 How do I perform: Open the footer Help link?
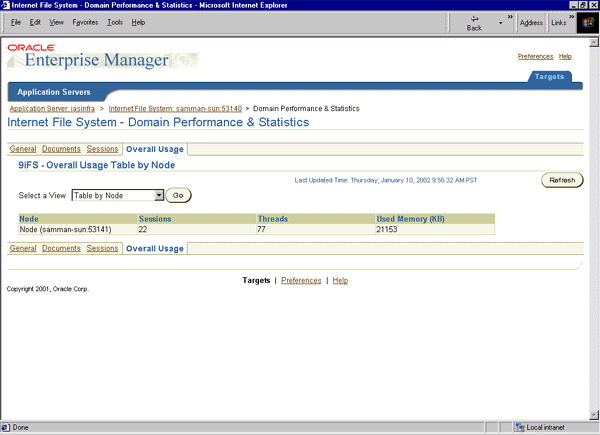(x=340, y=280)
